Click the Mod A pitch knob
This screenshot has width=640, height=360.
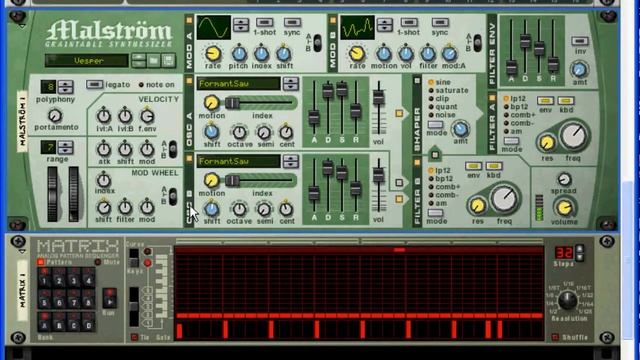point(239,53)
